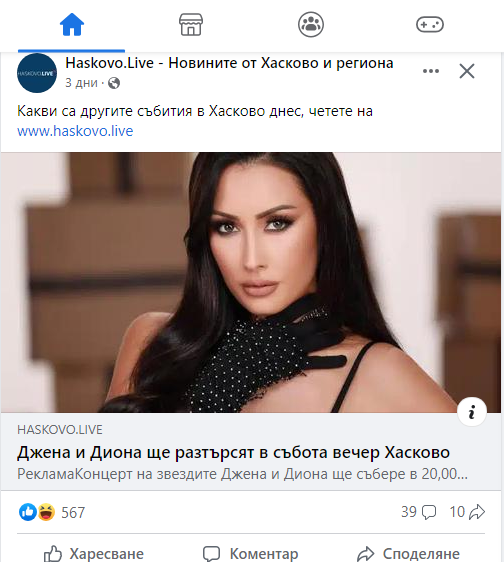
Task: Show link info via the i icon
Action: coord(472,411)
